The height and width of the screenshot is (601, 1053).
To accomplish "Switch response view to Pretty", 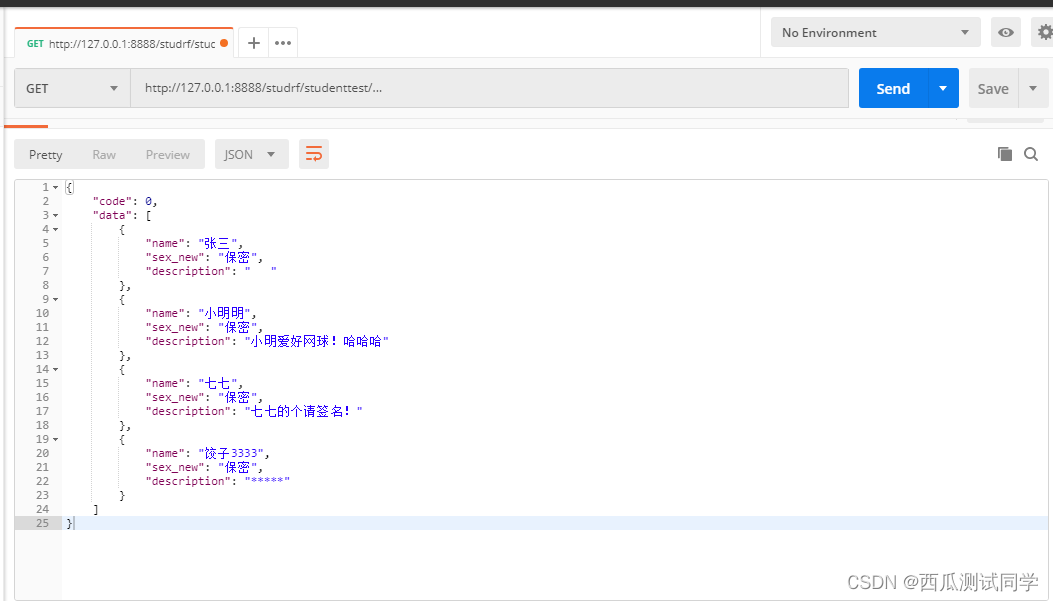I will 46,154.
